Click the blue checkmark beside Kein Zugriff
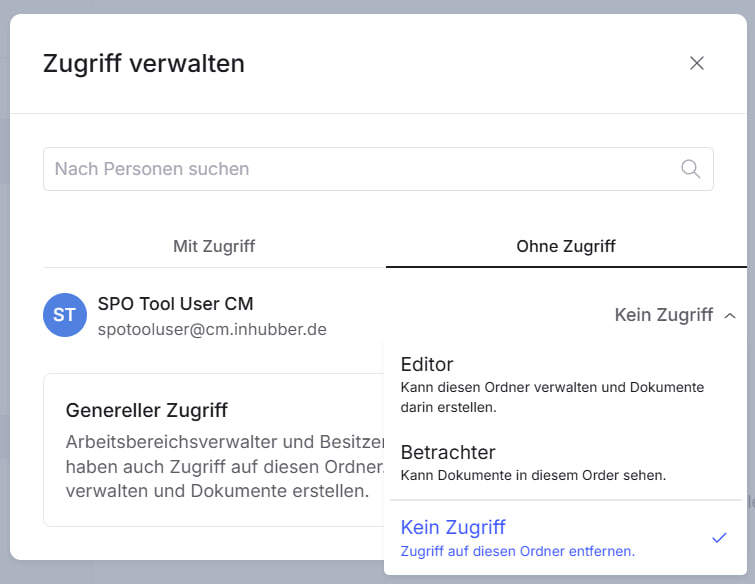 pyautogui.click(x=718, y=538)
